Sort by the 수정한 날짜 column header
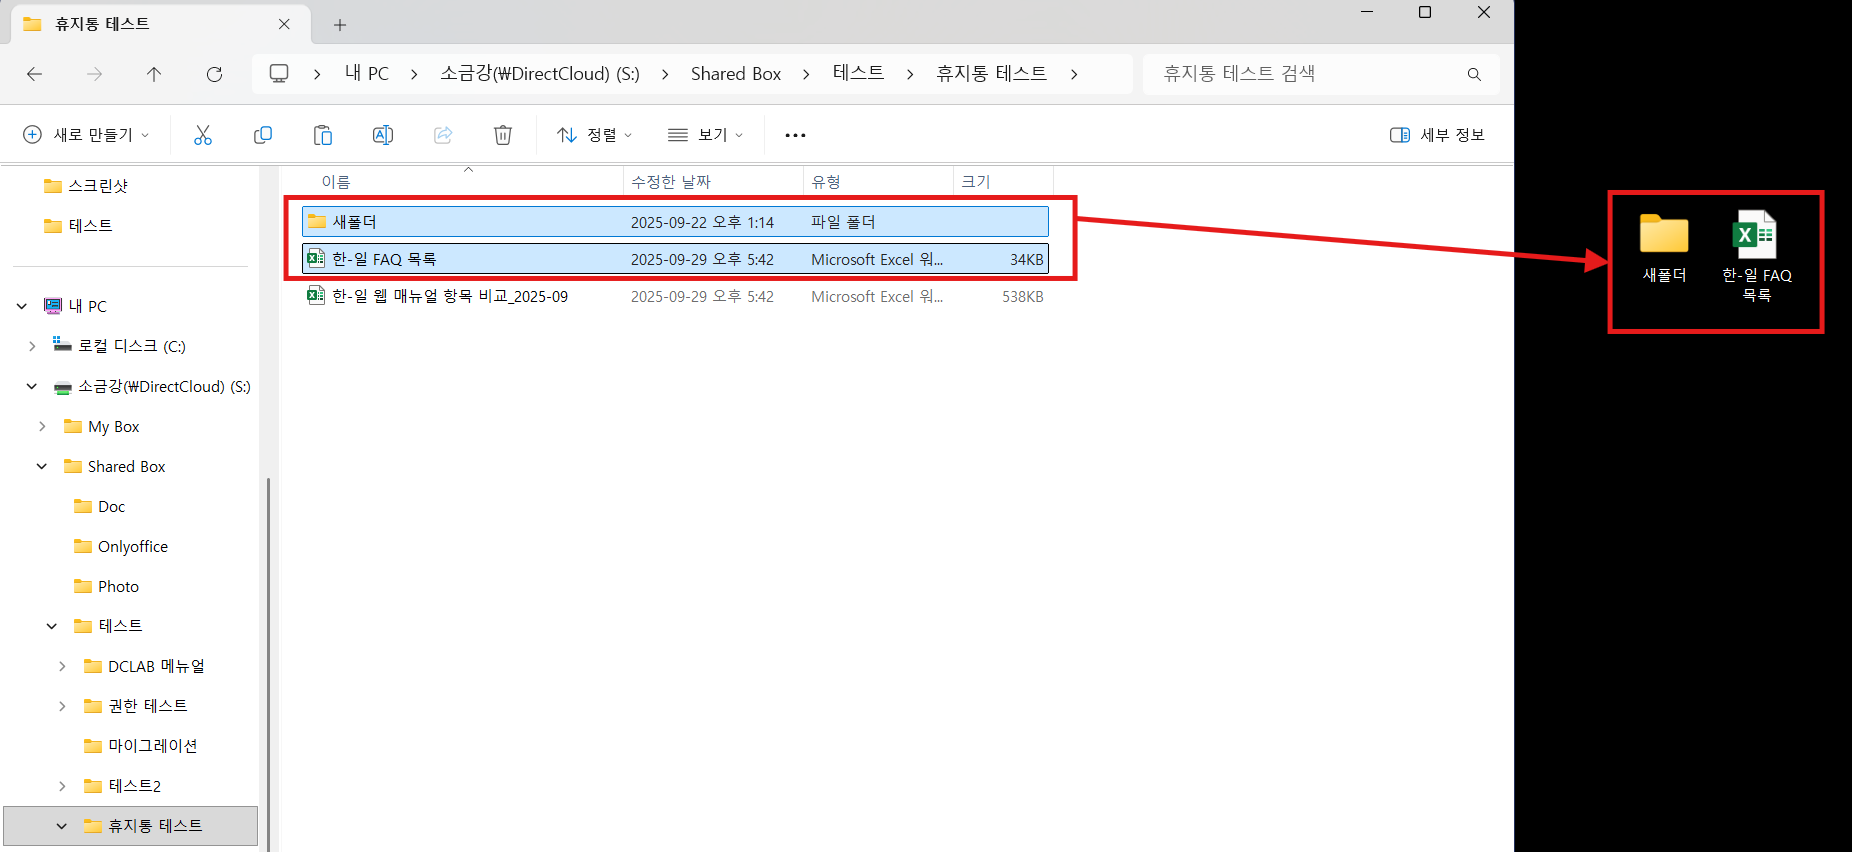Image resolution: width=1852 pixels, height=852 pixels. 671,182
